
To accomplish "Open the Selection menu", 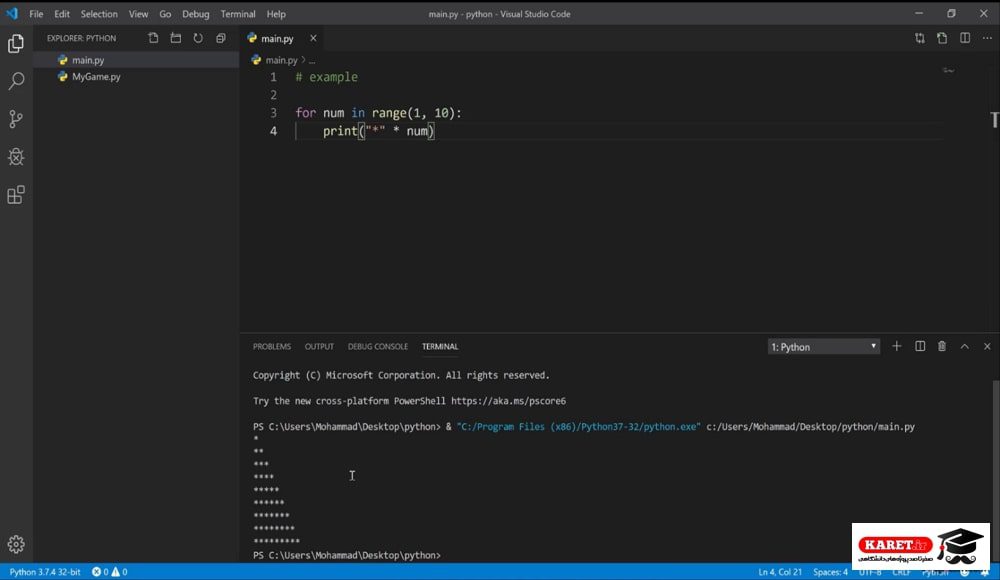I will click(99, 13).
